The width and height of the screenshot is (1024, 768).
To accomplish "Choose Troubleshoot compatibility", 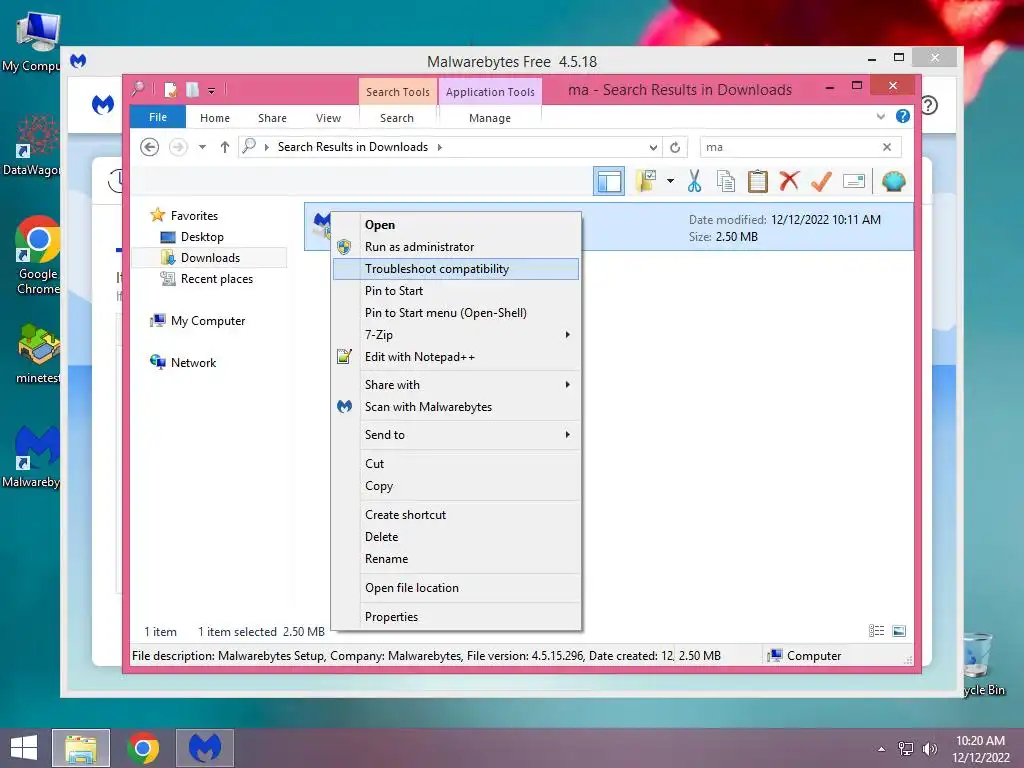I will pos(456,269).
